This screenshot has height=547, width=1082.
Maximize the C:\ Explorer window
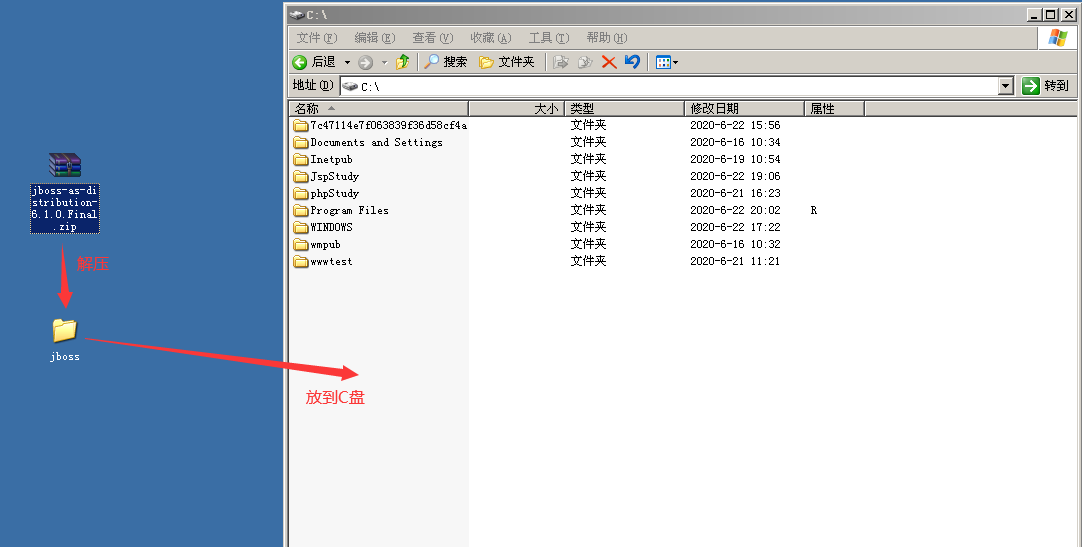pyautogui.click(x=1051, y=14)
